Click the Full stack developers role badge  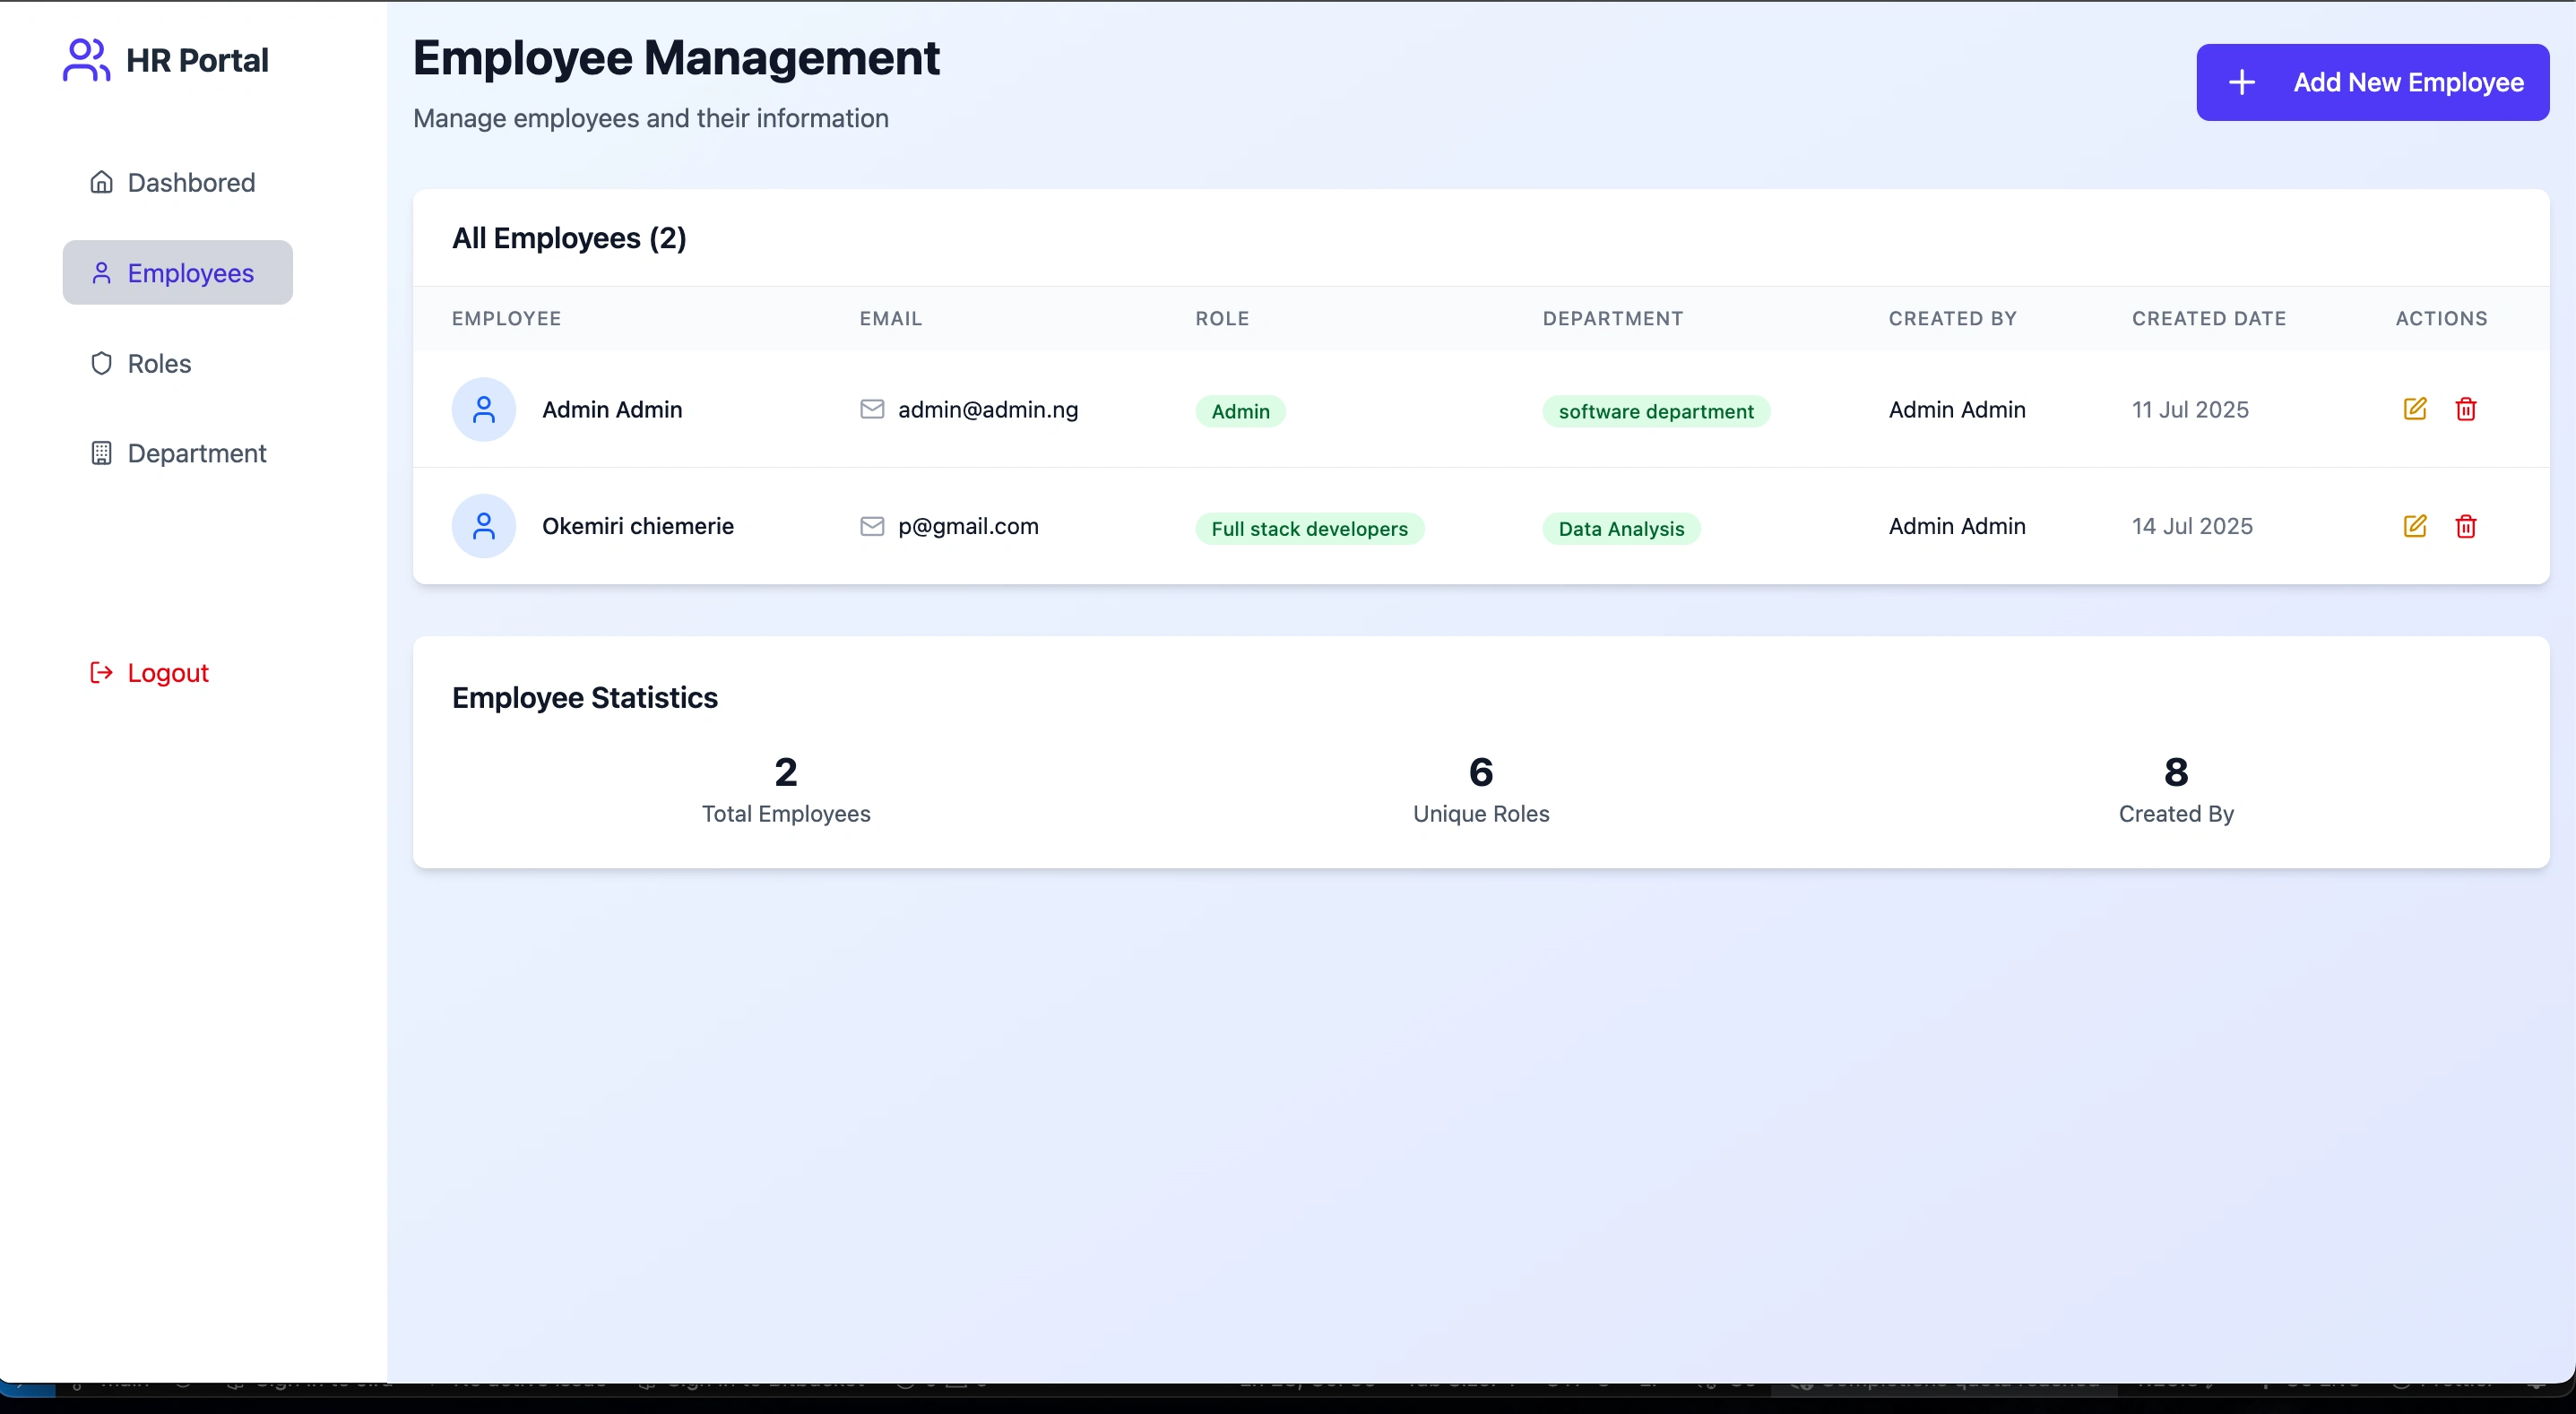pos(1309,528)
